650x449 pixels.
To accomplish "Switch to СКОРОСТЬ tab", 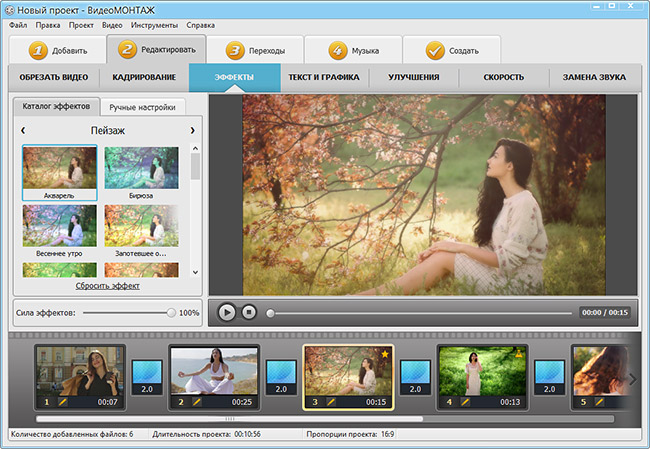I will coord(504,78).
